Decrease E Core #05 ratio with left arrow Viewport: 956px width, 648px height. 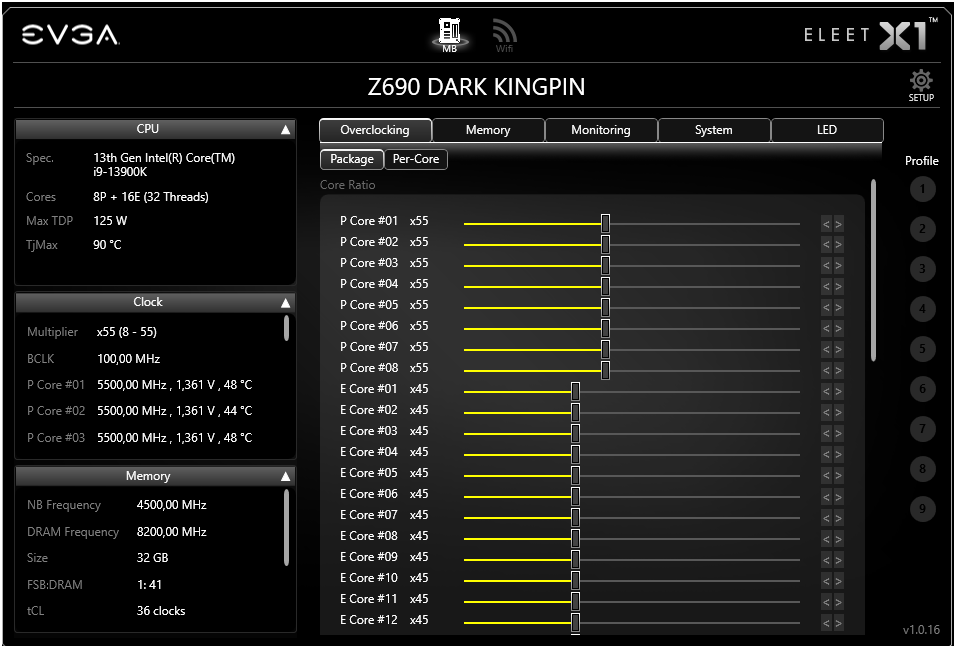pos(826,475)
